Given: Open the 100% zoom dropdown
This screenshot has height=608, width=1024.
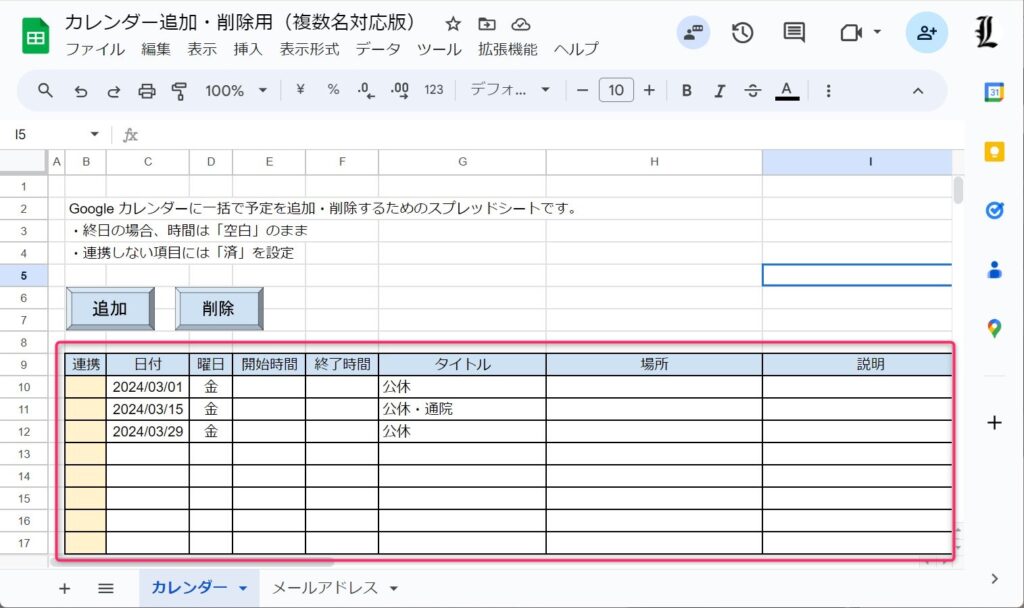Looking at the screenshot, I should [236, 91].
